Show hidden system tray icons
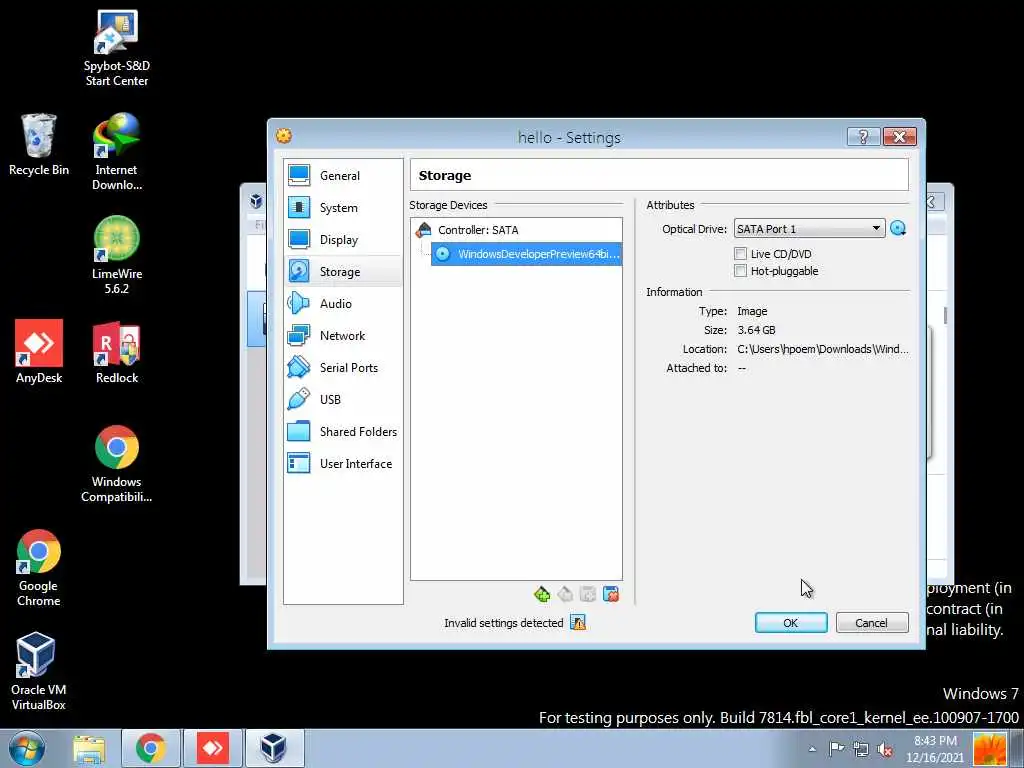This screenshot has height=768, width=1024. (x=812, y=749)
